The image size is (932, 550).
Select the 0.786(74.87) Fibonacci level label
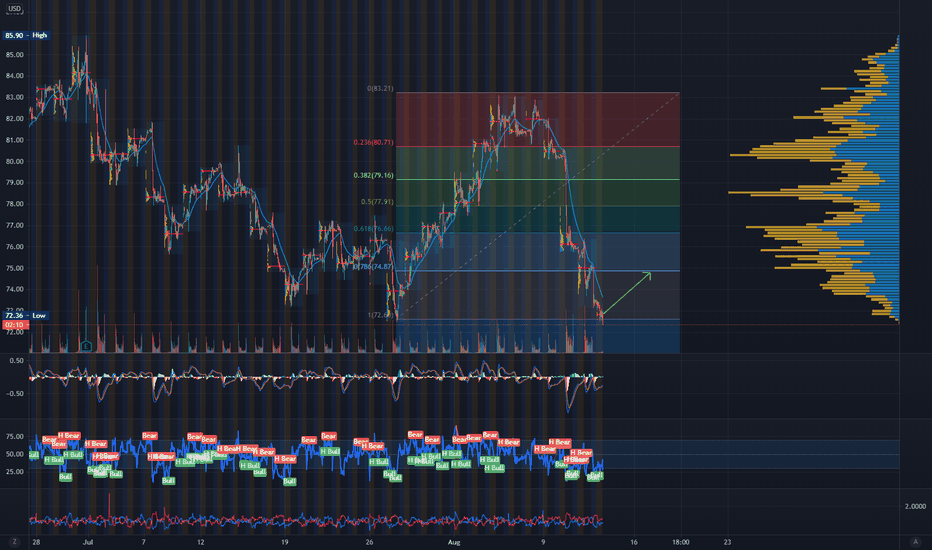point(373,266)
